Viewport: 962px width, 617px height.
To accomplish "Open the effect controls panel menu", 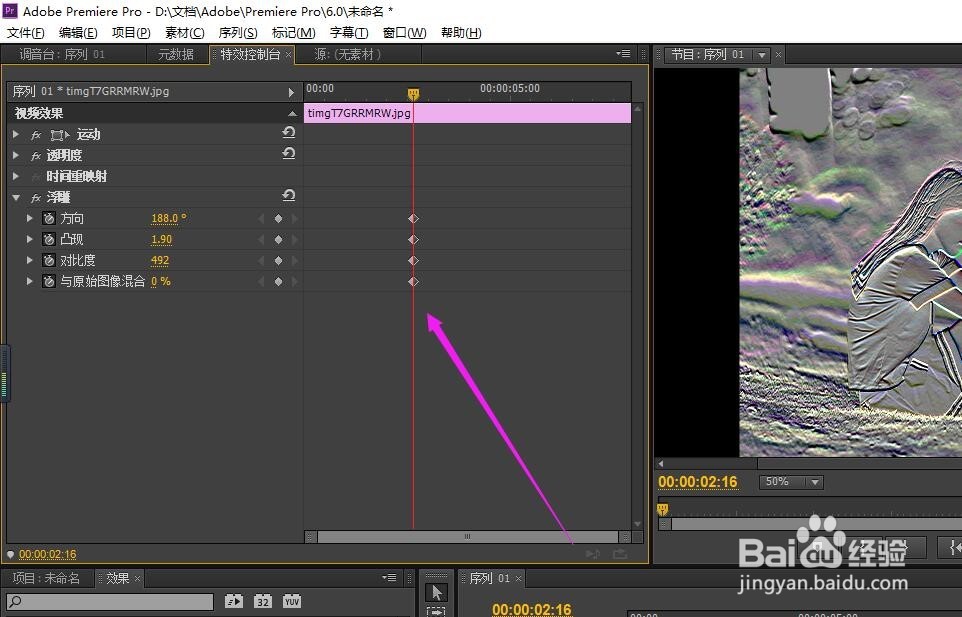I will coord(623,53).
